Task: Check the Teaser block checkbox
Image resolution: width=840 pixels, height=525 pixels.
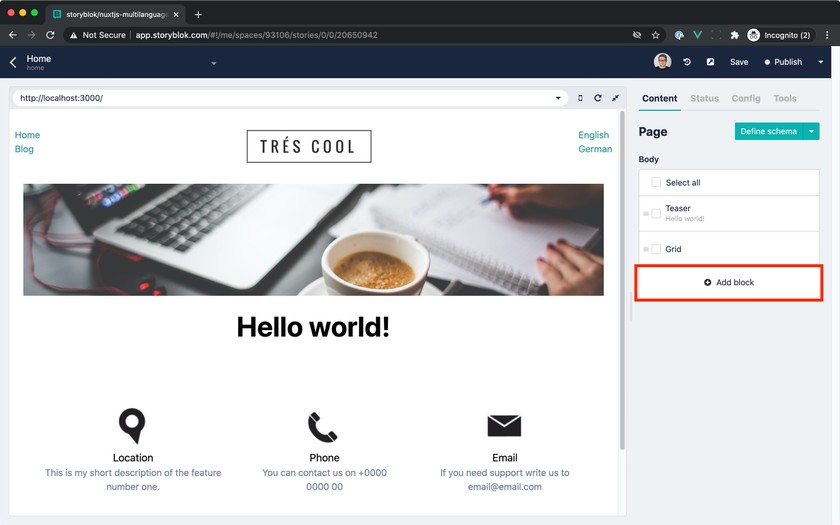Action: click(x=656, y=213)
